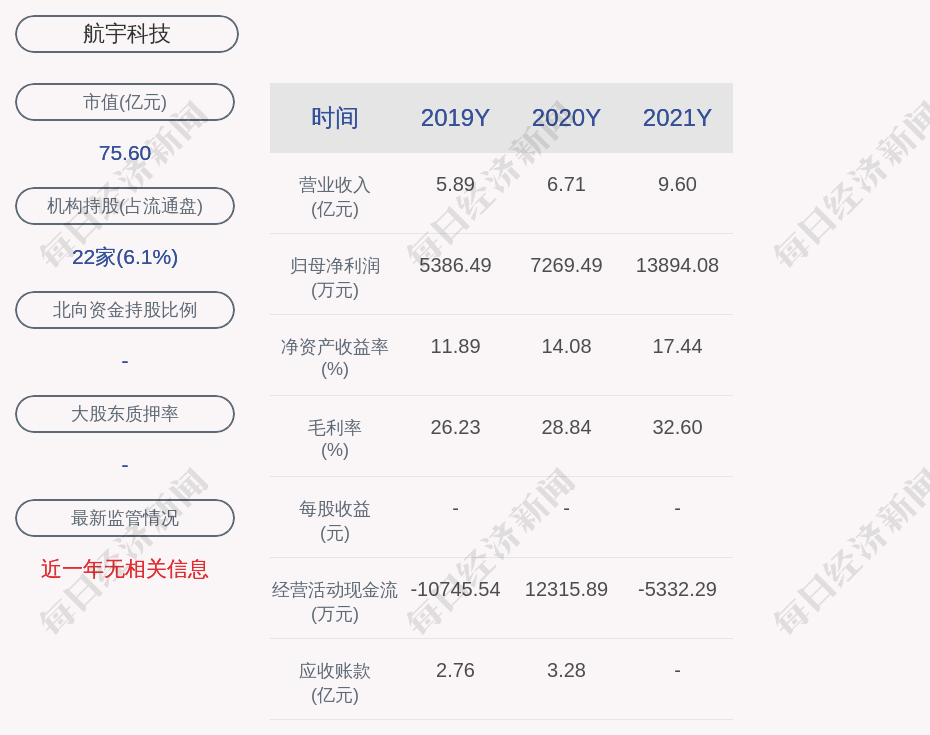Click the 22家(6.1%) value
The image size is (930, 735).
pyautogui.click(x=125, y=257)
